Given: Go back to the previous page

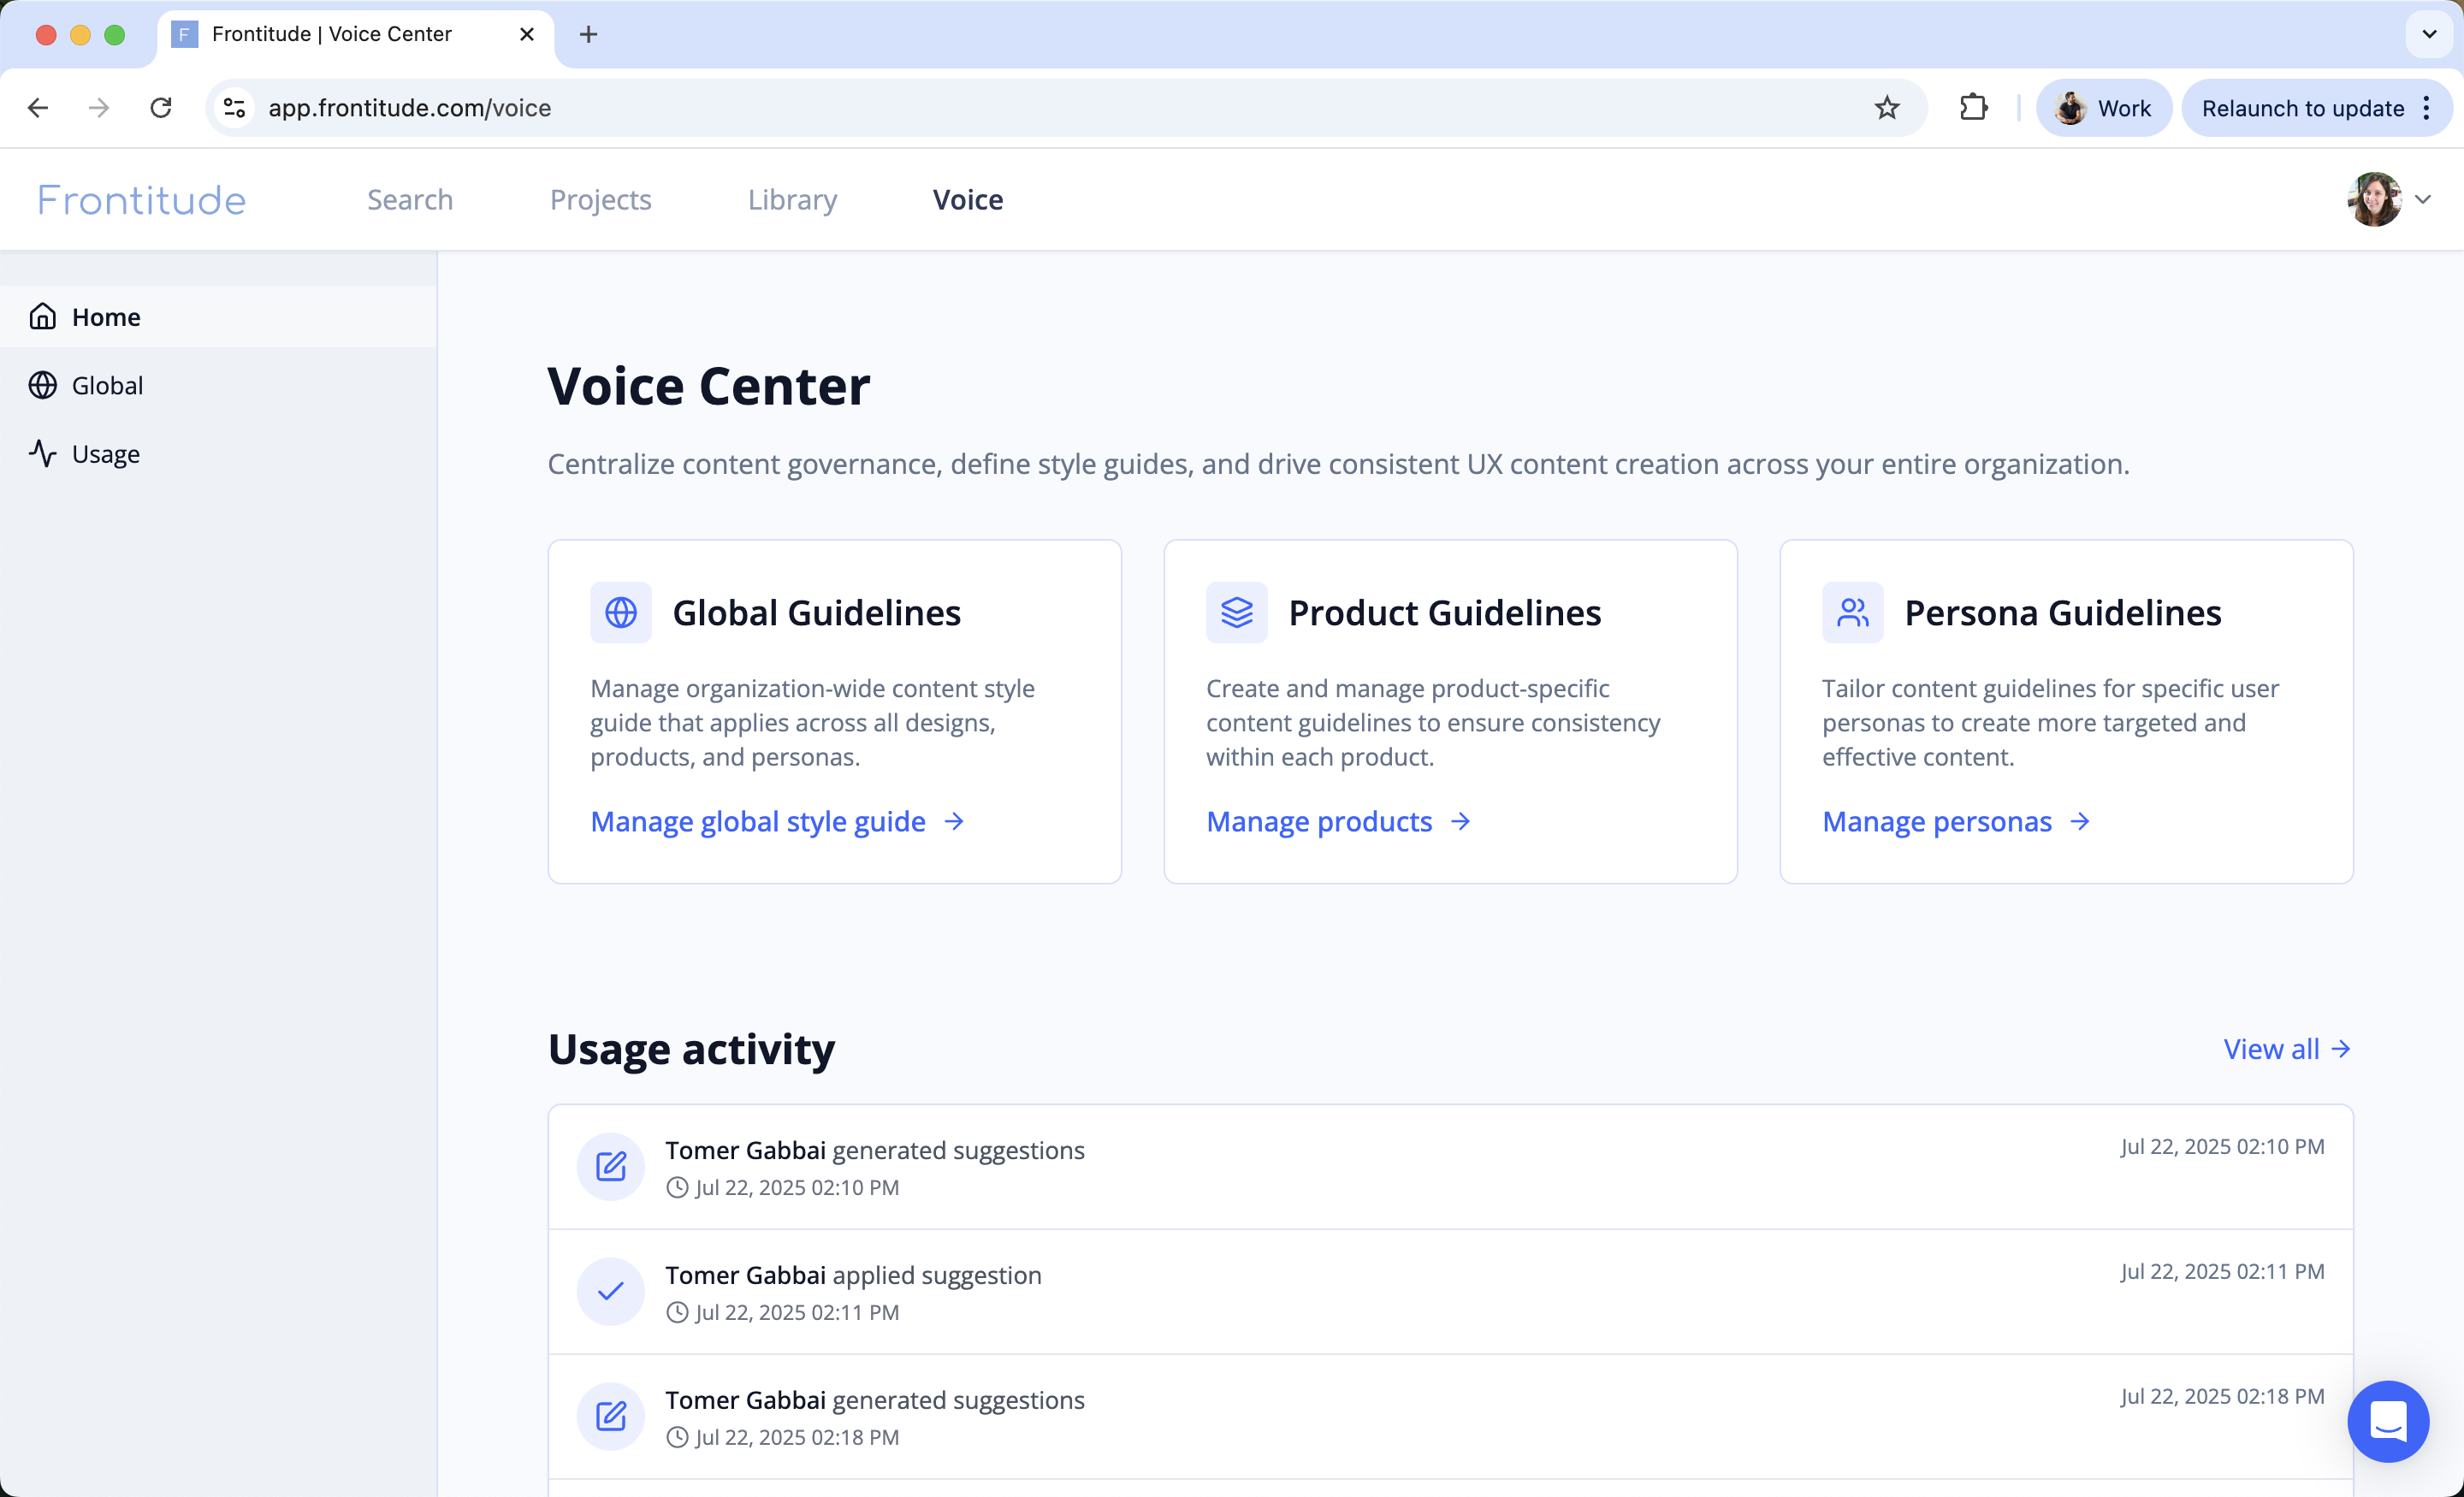Looking at the screenshot, I should pyautogui.click(x=38, y=108).
